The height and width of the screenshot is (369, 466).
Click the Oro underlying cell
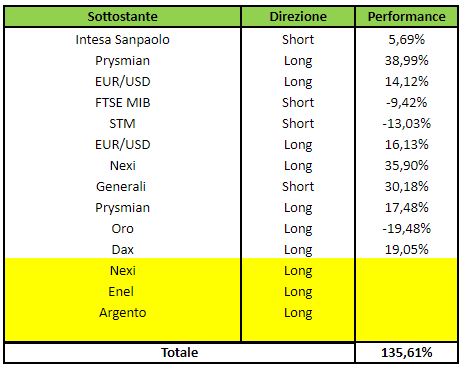(122, 229)
